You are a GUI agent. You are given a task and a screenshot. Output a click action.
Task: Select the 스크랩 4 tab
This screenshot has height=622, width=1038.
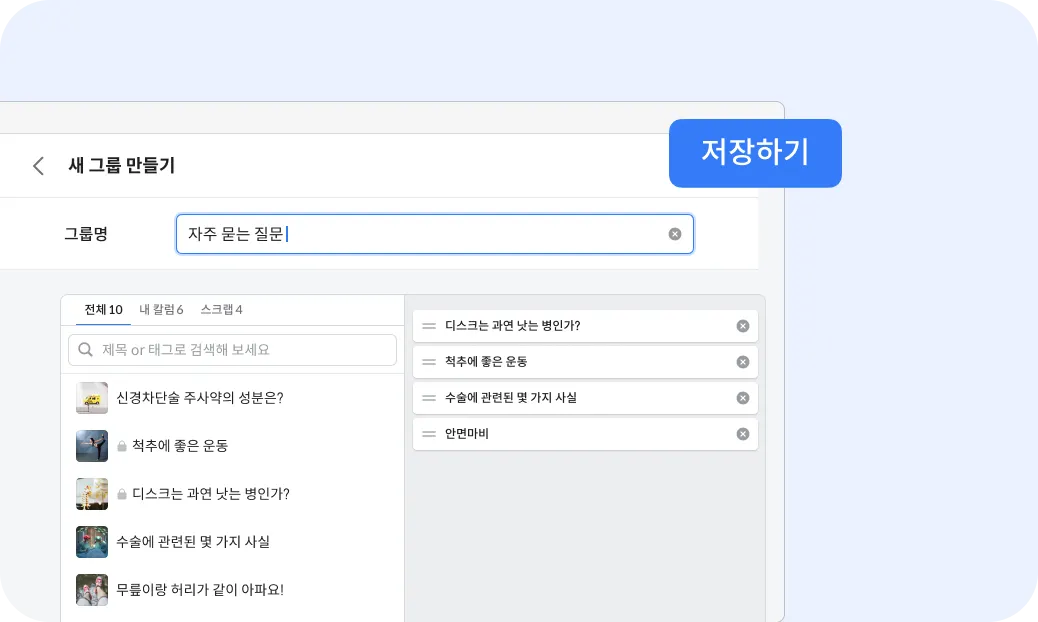(221, 310)
